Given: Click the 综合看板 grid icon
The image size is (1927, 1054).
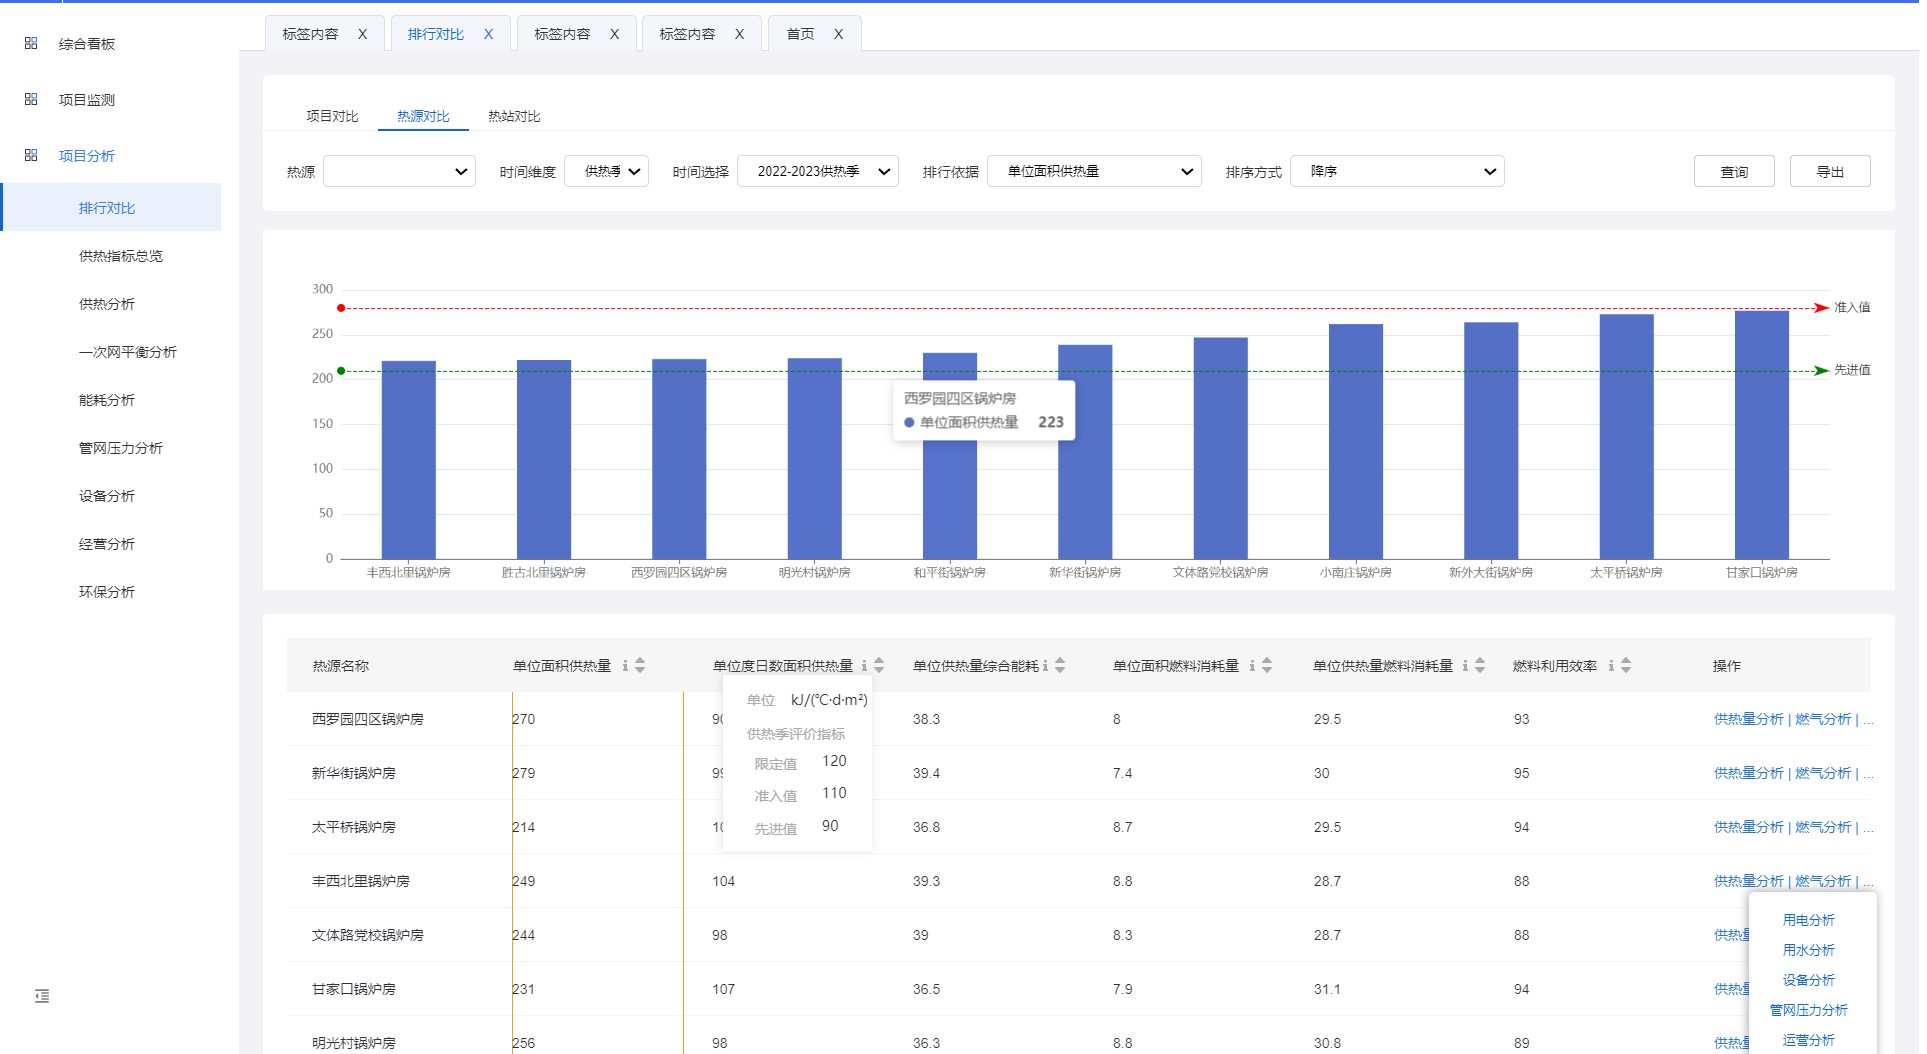Looking at the screenshot, I should 31,43.
